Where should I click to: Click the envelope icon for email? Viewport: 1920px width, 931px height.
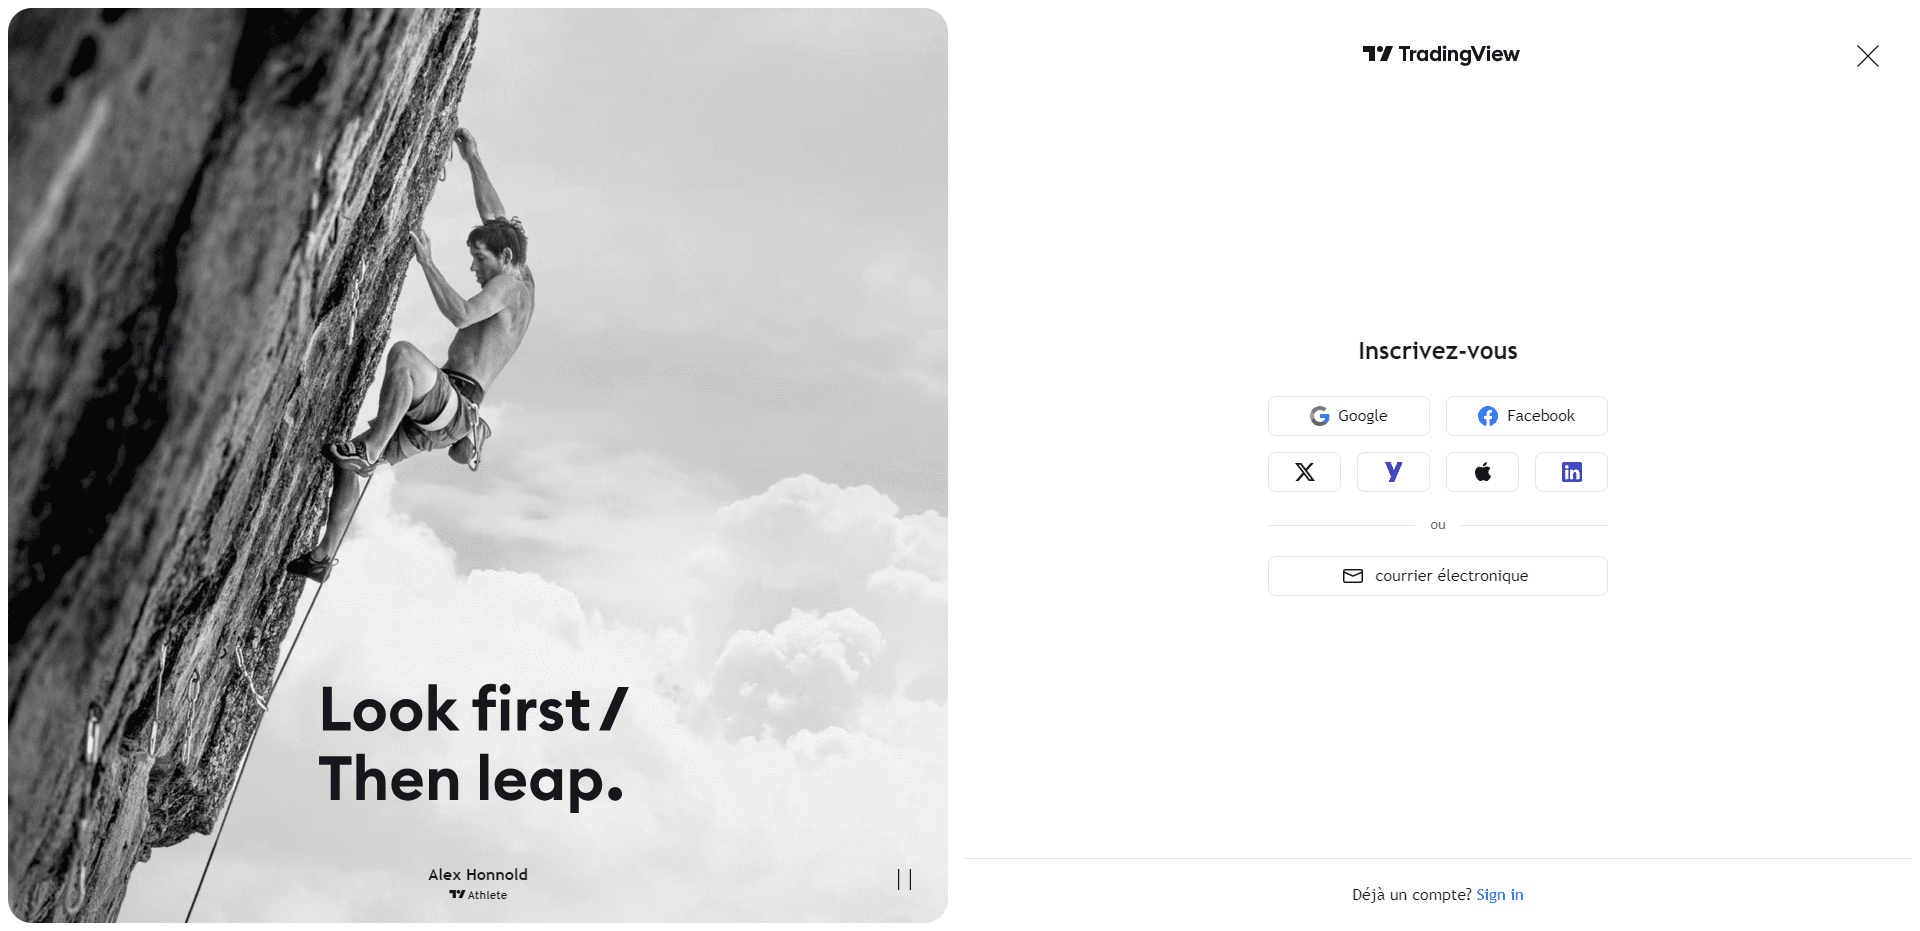[1352, 576]
